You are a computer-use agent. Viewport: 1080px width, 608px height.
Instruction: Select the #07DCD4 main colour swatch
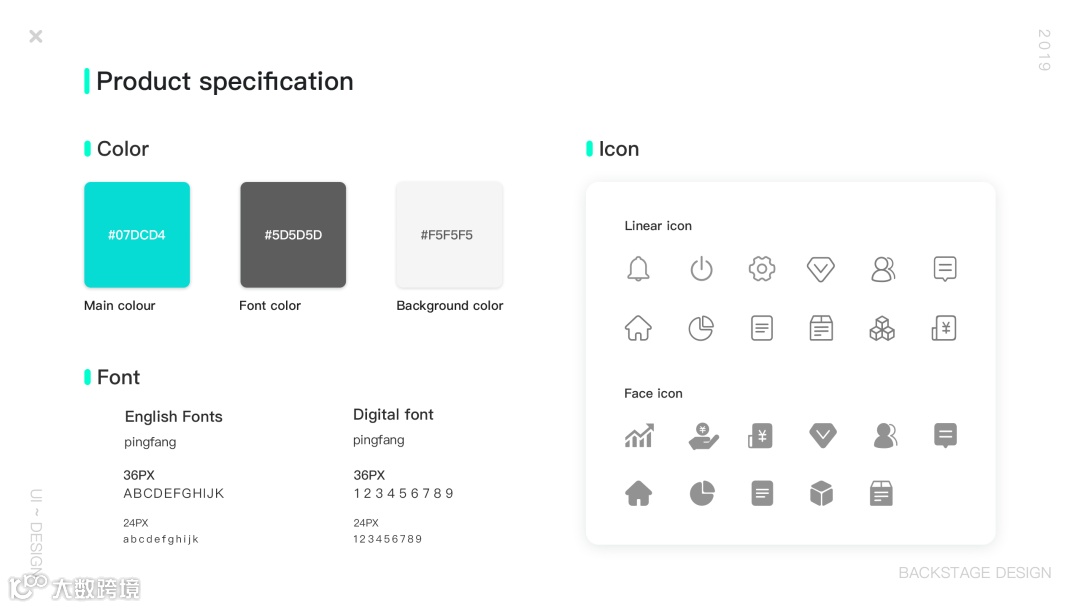[137, 235]
